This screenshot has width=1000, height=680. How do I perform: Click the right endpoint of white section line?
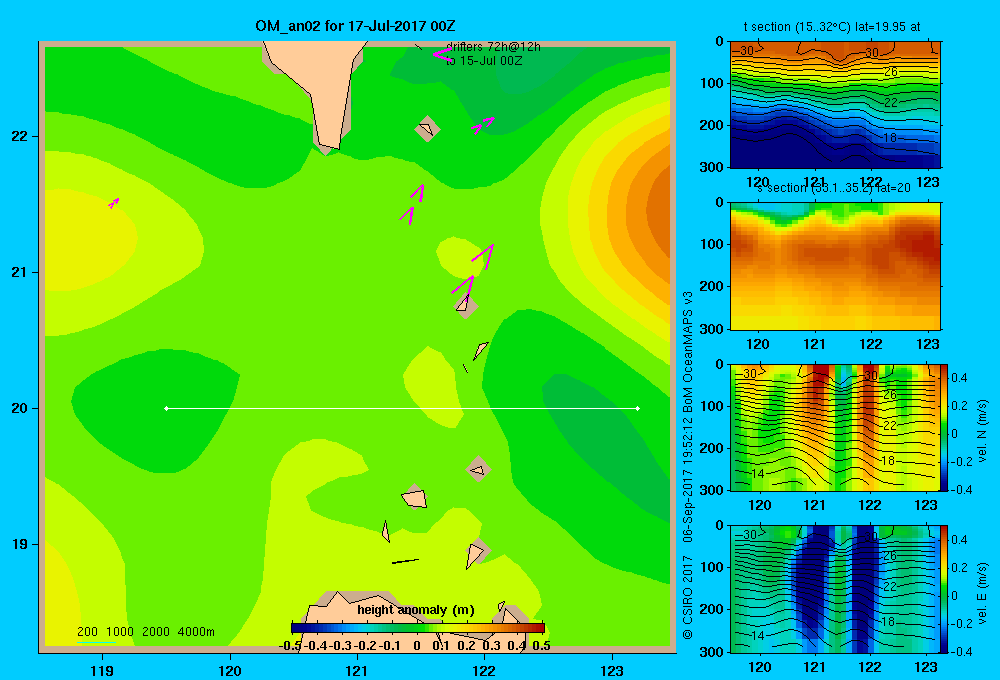(x=638, y=408)
